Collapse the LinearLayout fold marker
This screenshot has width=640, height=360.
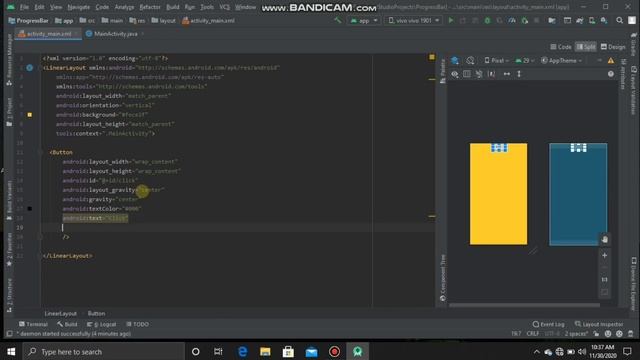[x=40, y=68]
